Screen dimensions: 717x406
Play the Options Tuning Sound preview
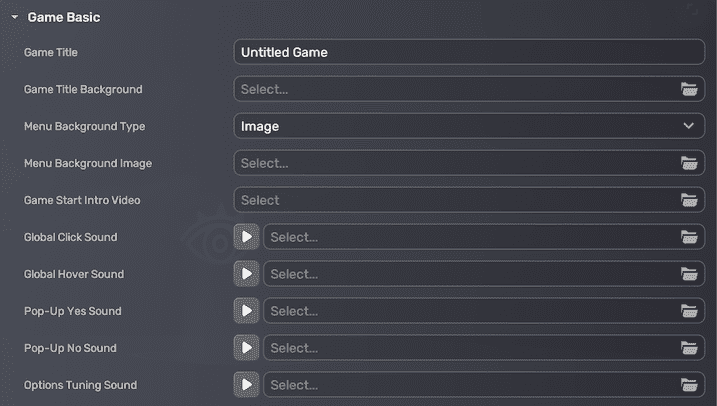pyautogui.click(x=246, y=385)
